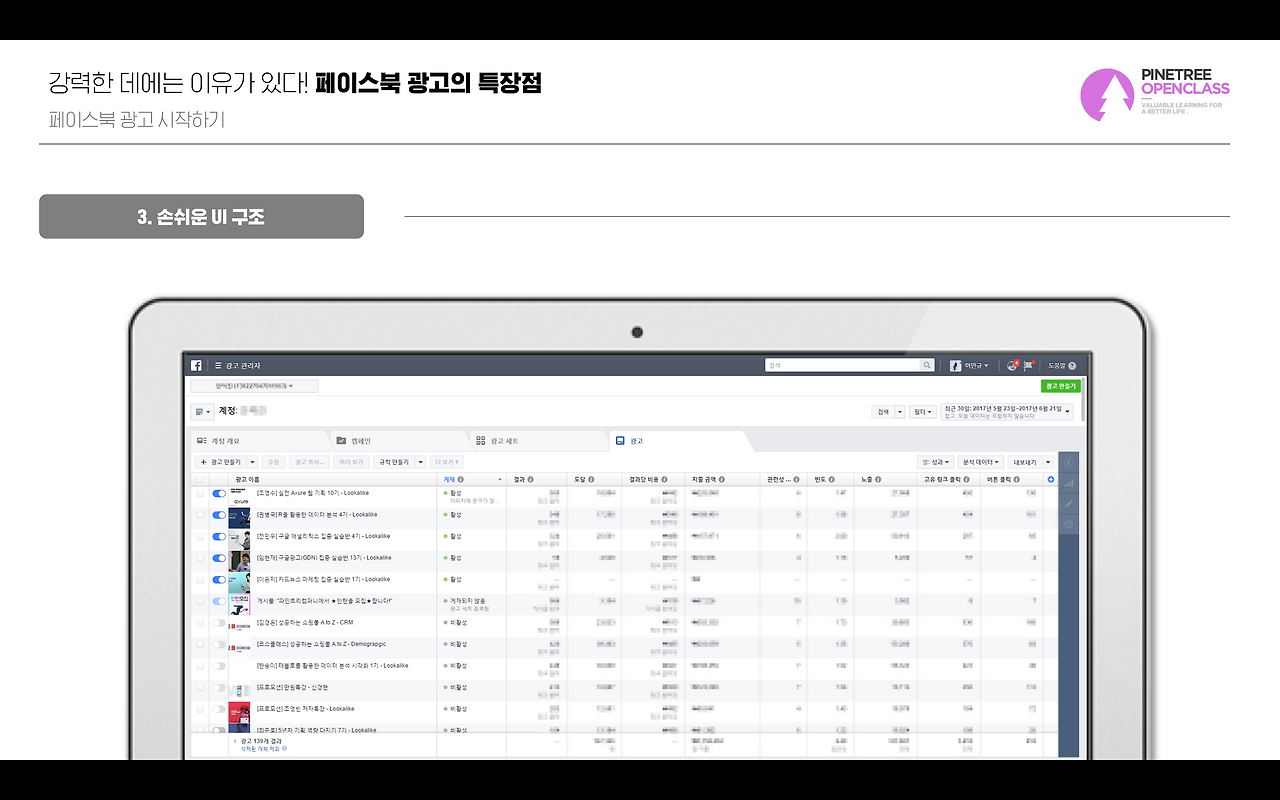Open the 필터 dropdown
This screenshot has width=1280, height=800.
[922, 412]
